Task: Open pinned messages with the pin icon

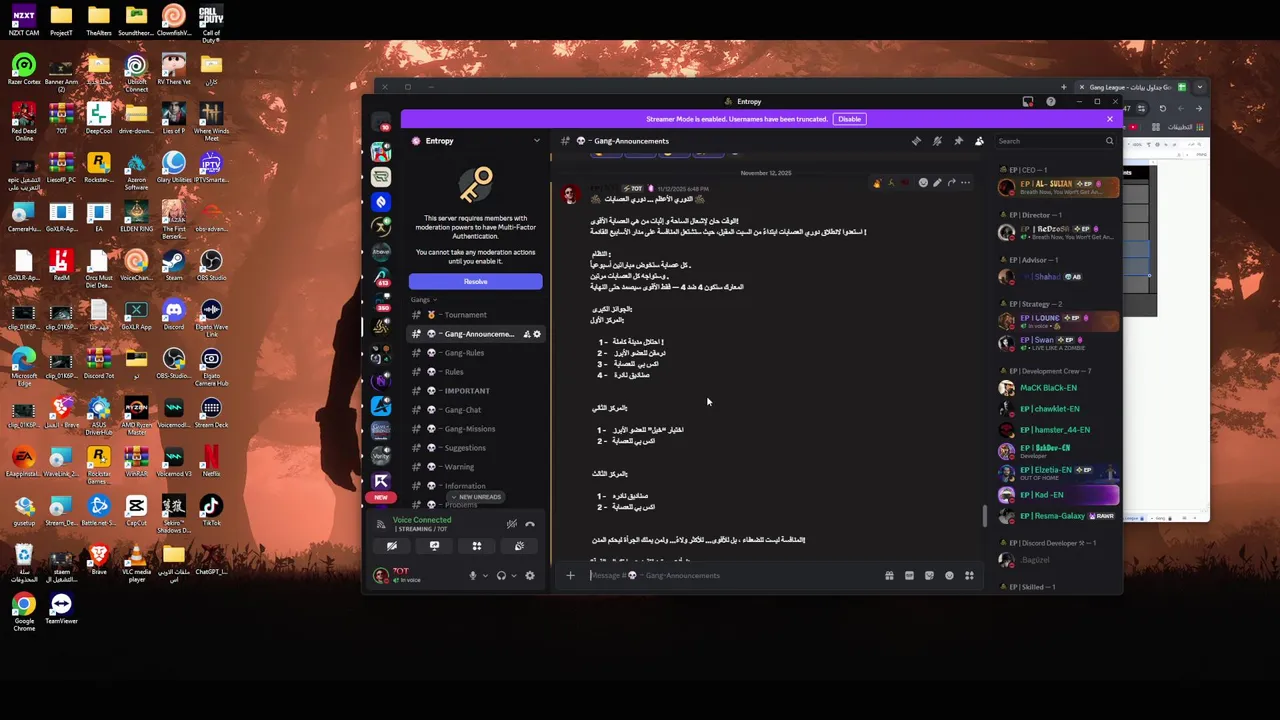Action: [x=958, y=141]
